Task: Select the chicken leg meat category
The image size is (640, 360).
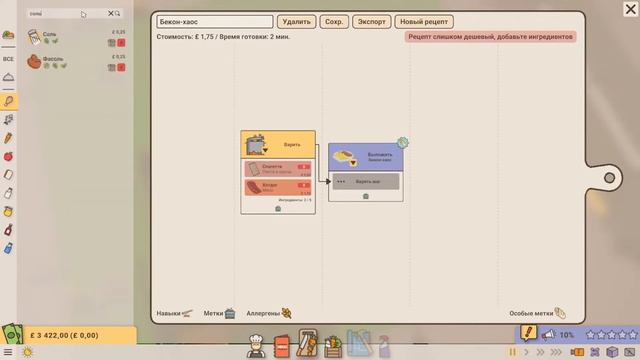Action: click(8, 101)
